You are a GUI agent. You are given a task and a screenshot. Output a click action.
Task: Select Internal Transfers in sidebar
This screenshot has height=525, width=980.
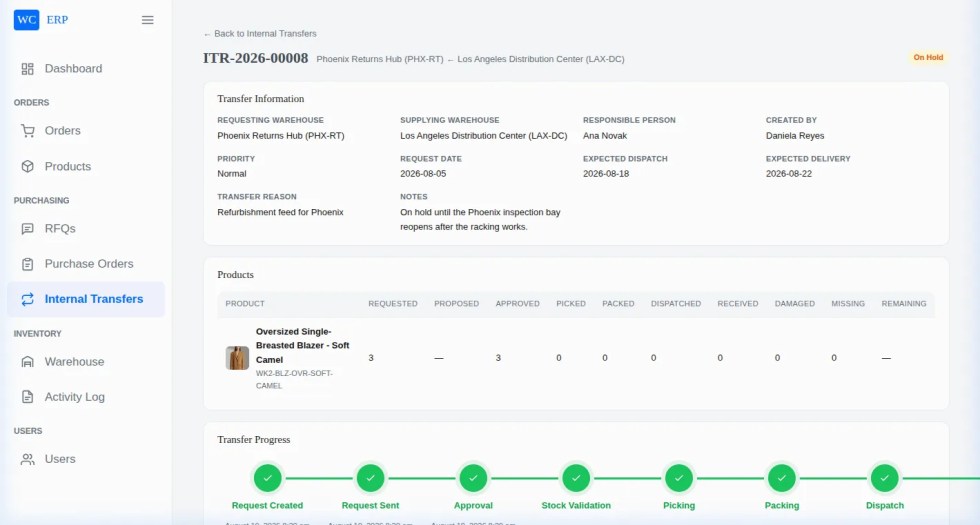coord(86,299)
